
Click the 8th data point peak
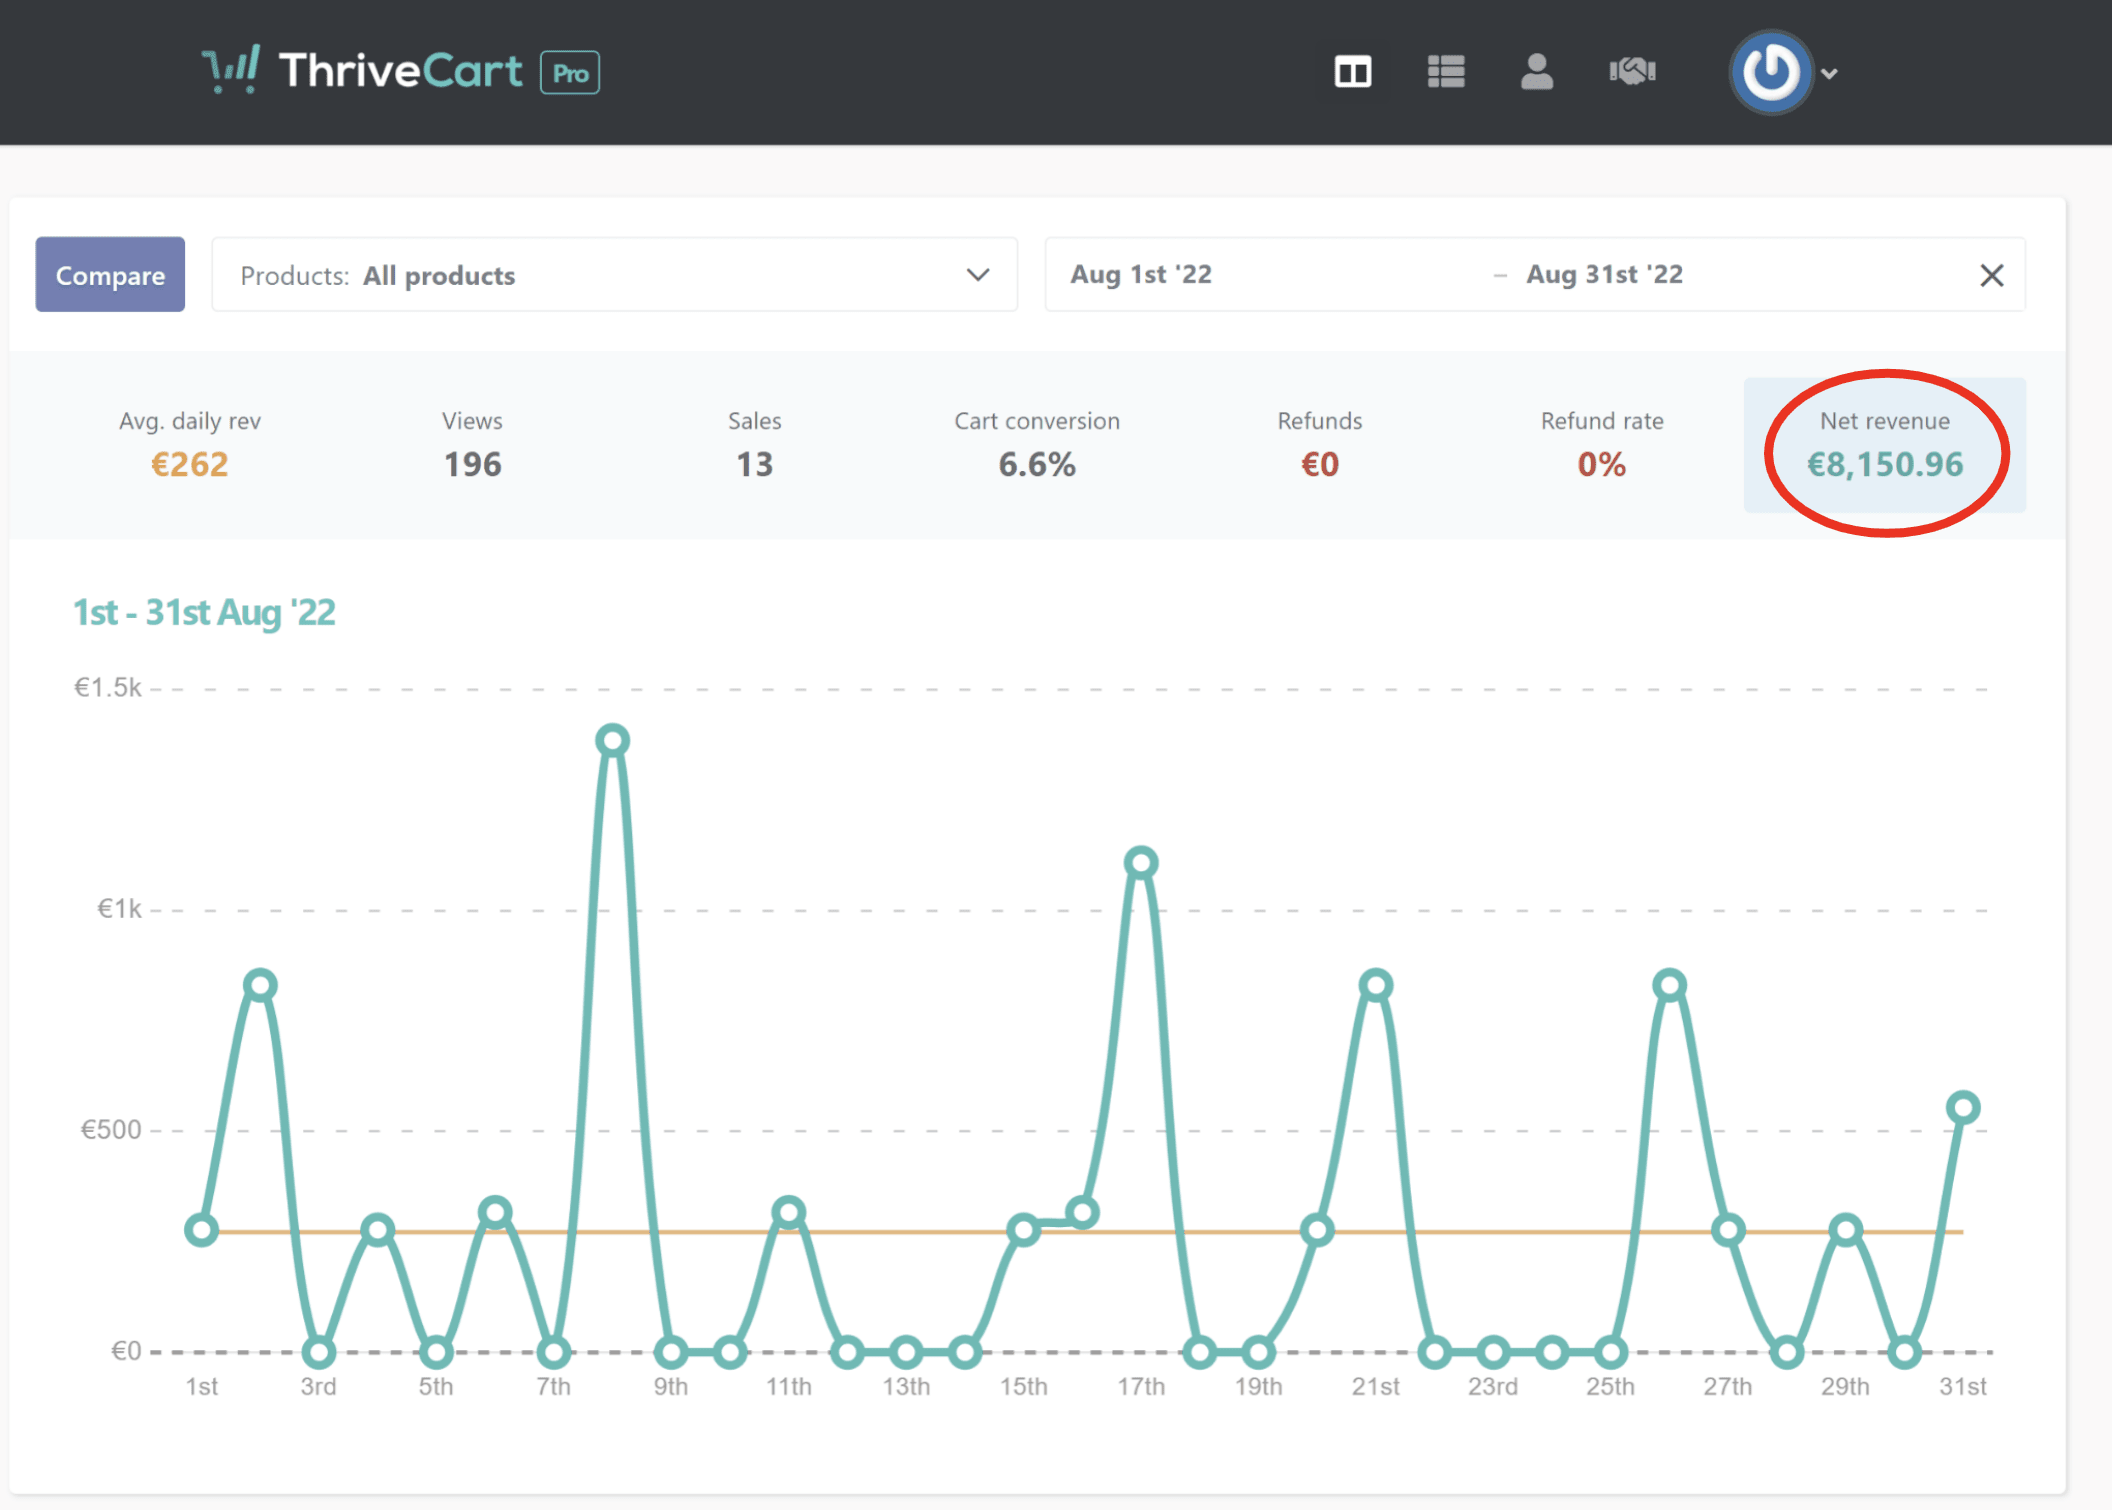(x=612, y=740)
